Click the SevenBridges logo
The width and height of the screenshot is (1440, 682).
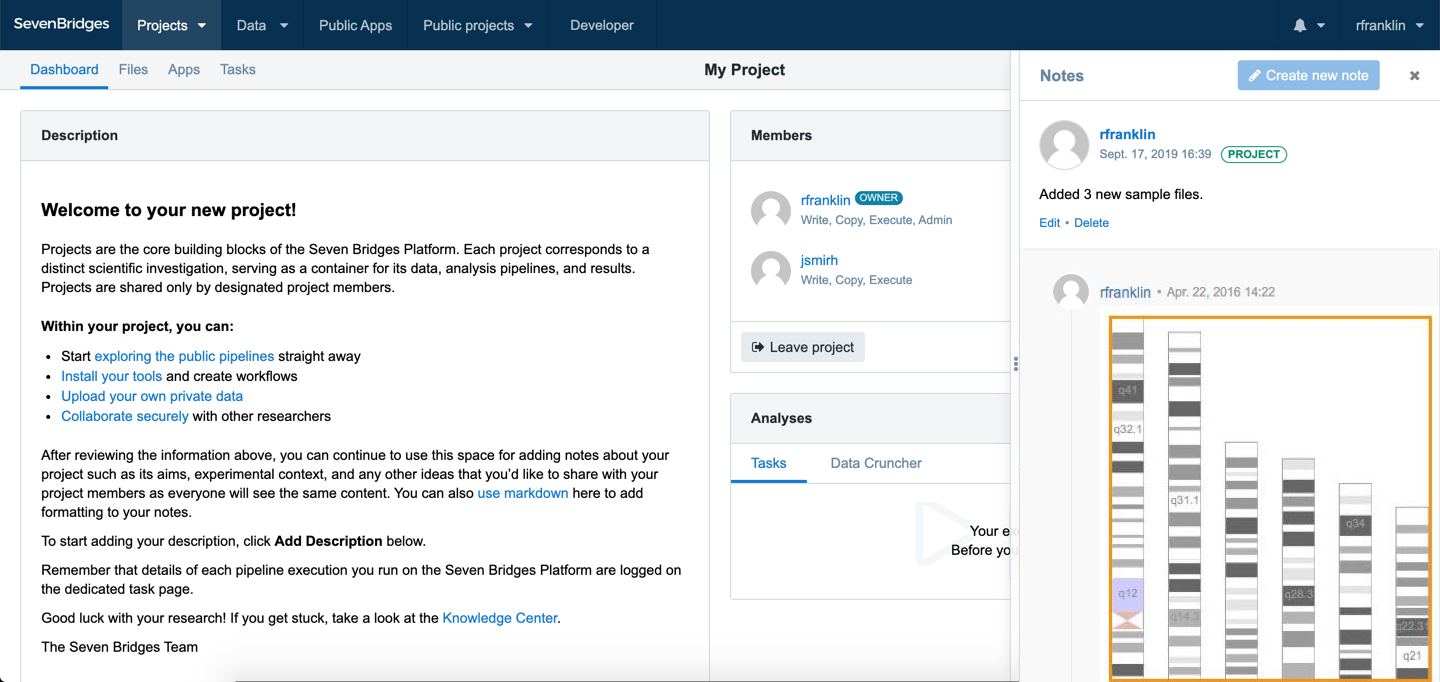pos(61,24)
